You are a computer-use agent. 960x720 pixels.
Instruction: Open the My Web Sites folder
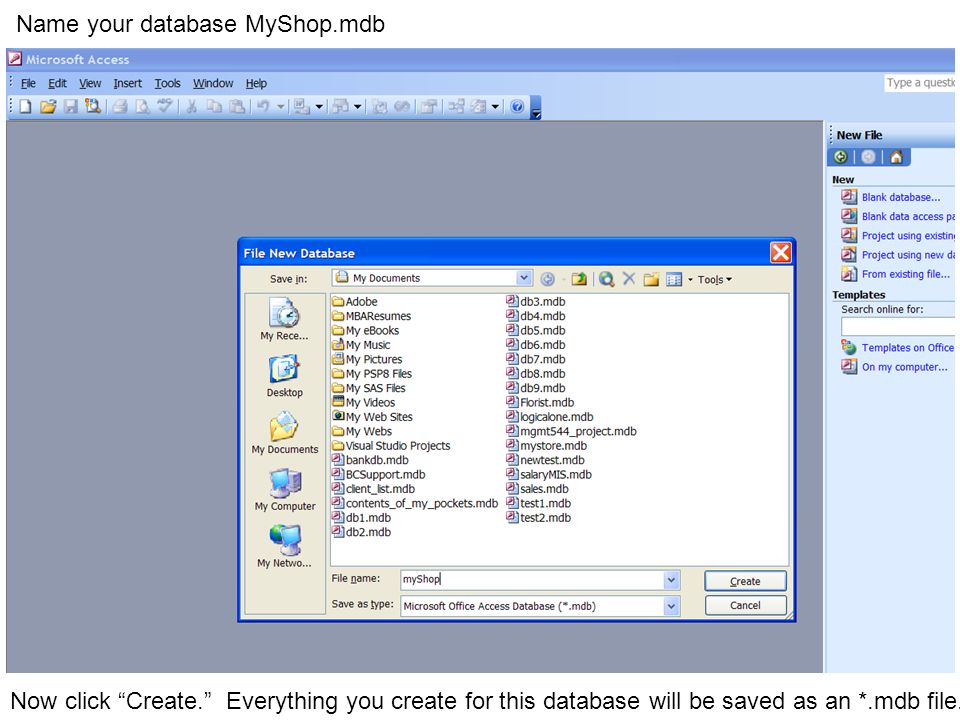pyautogui.click(x=372, y=417)
